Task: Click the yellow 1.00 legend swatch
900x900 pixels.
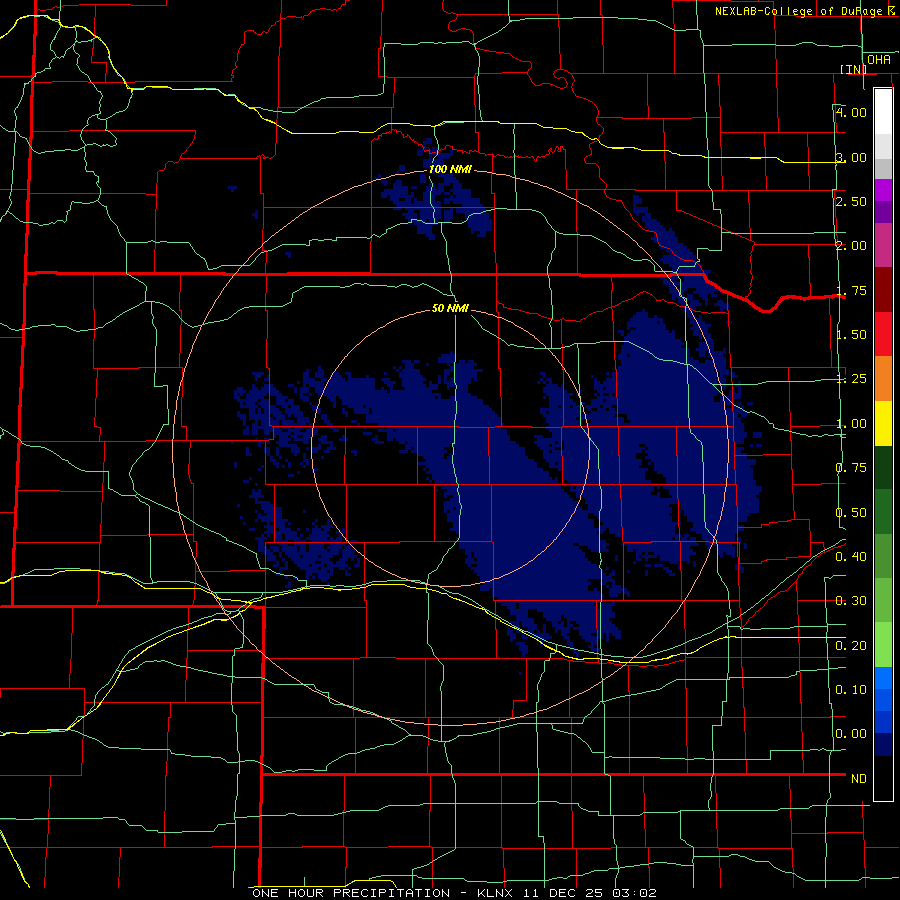Action: (883, 423)
